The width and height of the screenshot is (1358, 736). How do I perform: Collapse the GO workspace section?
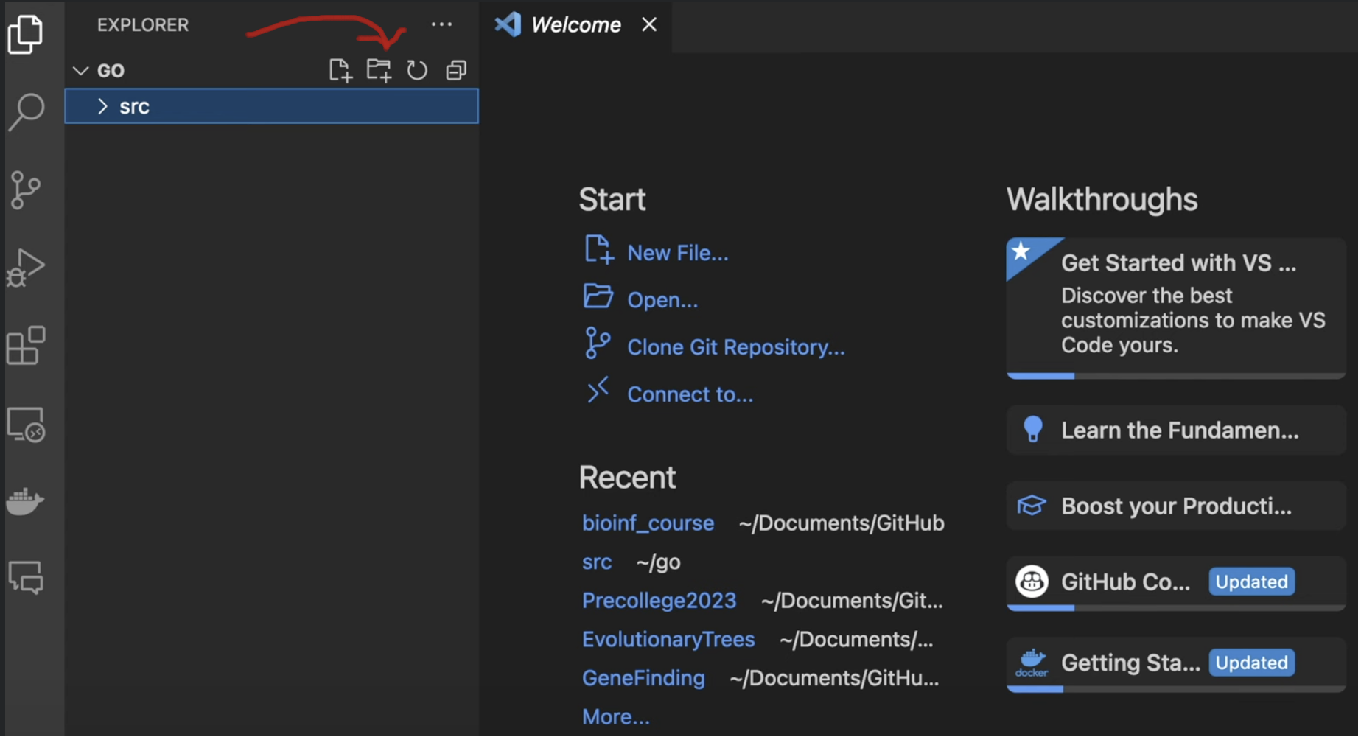click(x=81, y=71)
